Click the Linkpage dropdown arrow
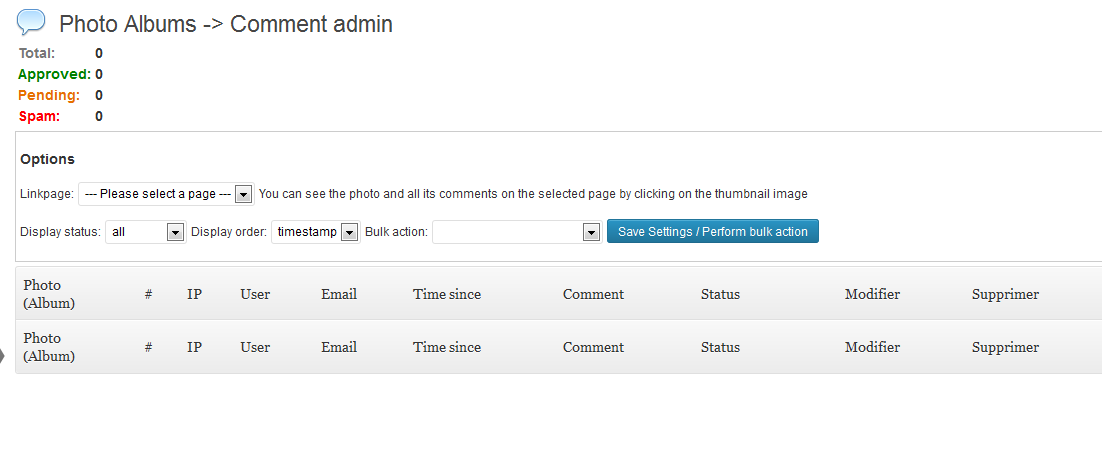1102x450 pixels. (x=243, y=195)
